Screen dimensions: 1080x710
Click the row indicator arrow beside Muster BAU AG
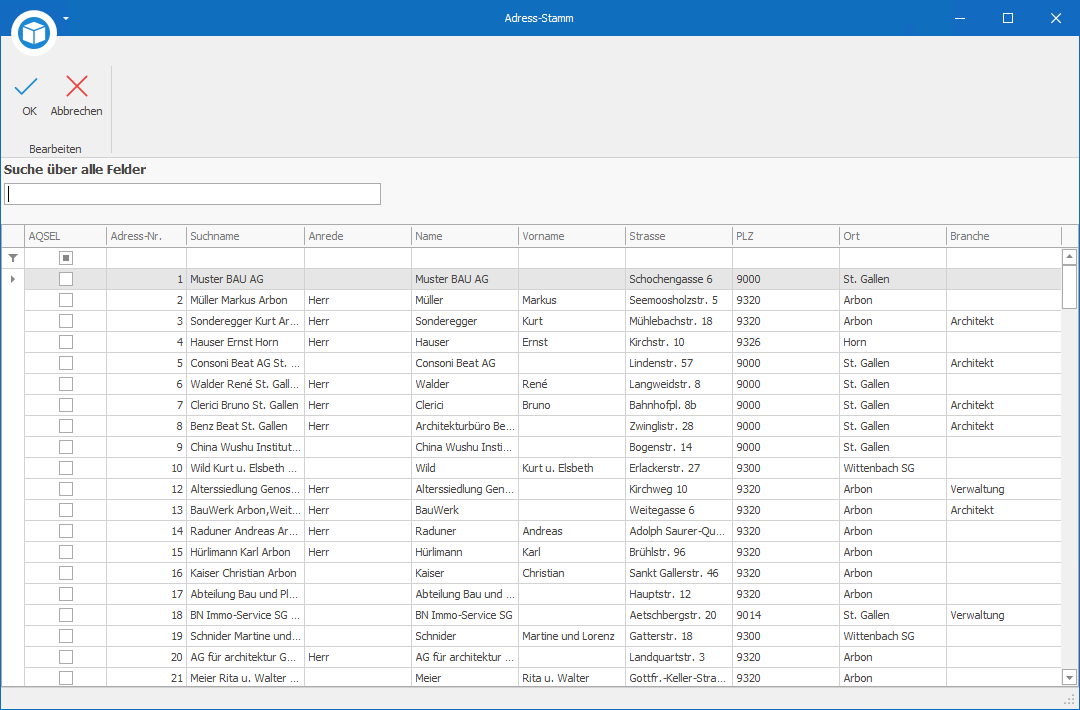12,279
